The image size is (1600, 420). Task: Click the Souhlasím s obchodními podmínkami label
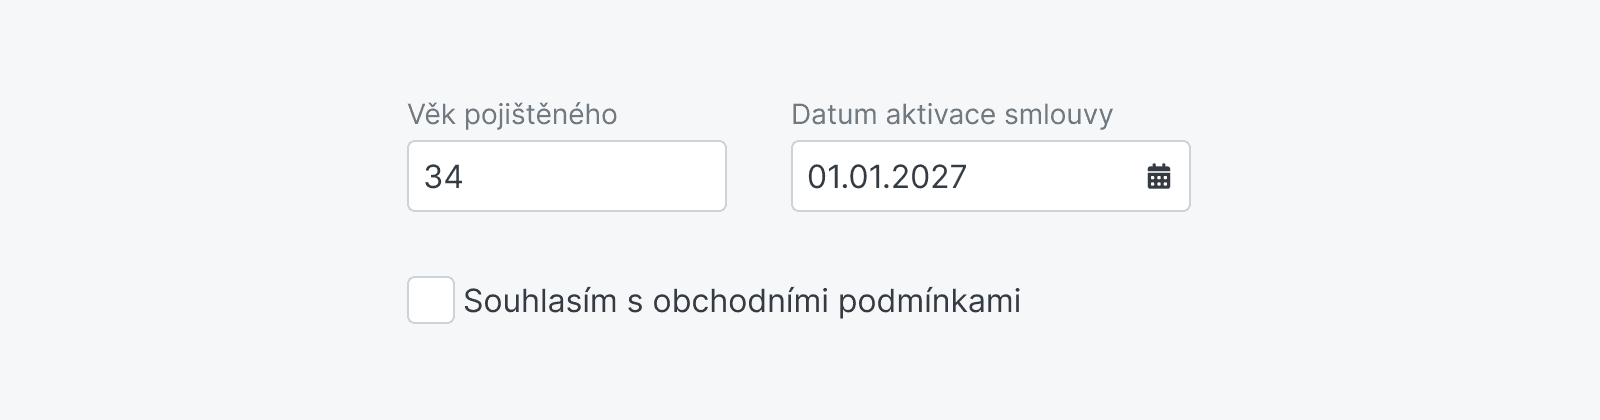click(741, 301)
